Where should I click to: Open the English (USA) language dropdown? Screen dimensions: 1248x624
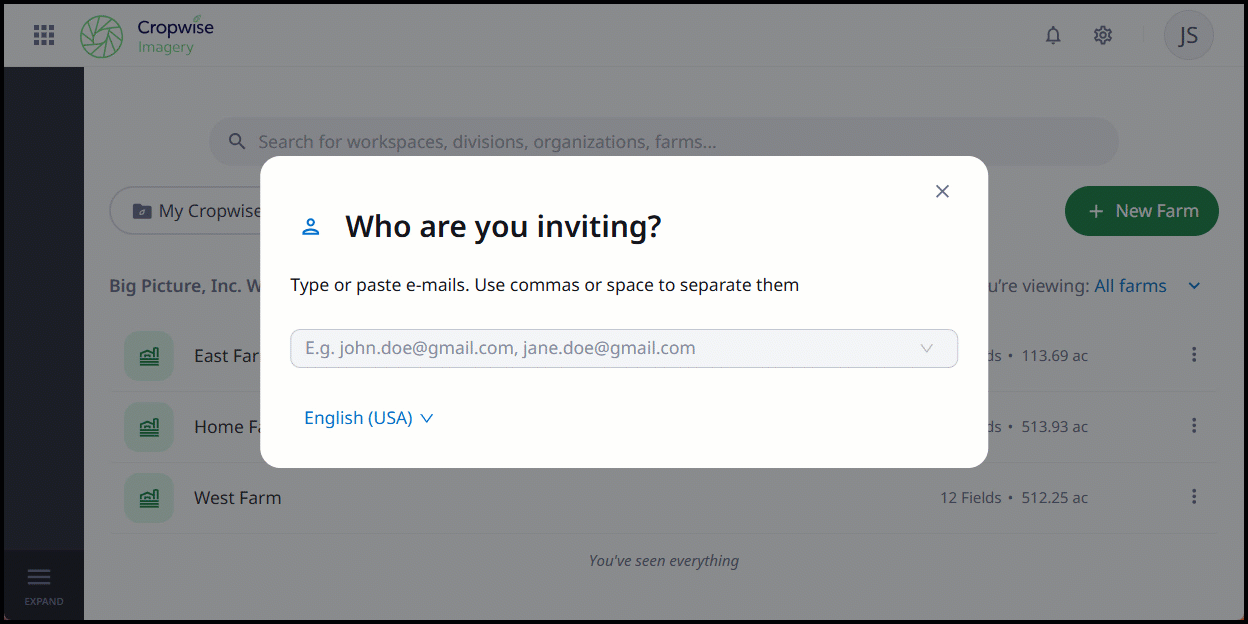[369, 418]
